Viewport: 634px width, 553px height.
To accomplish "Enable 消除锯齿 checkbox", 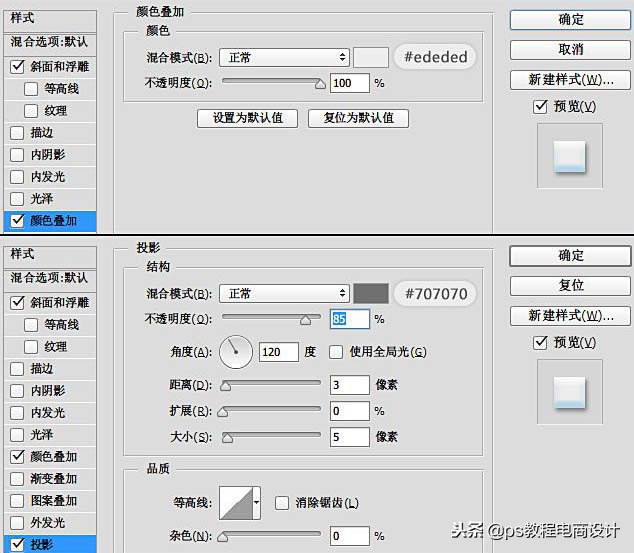I will pyautogui.click(x=282, y=503).
